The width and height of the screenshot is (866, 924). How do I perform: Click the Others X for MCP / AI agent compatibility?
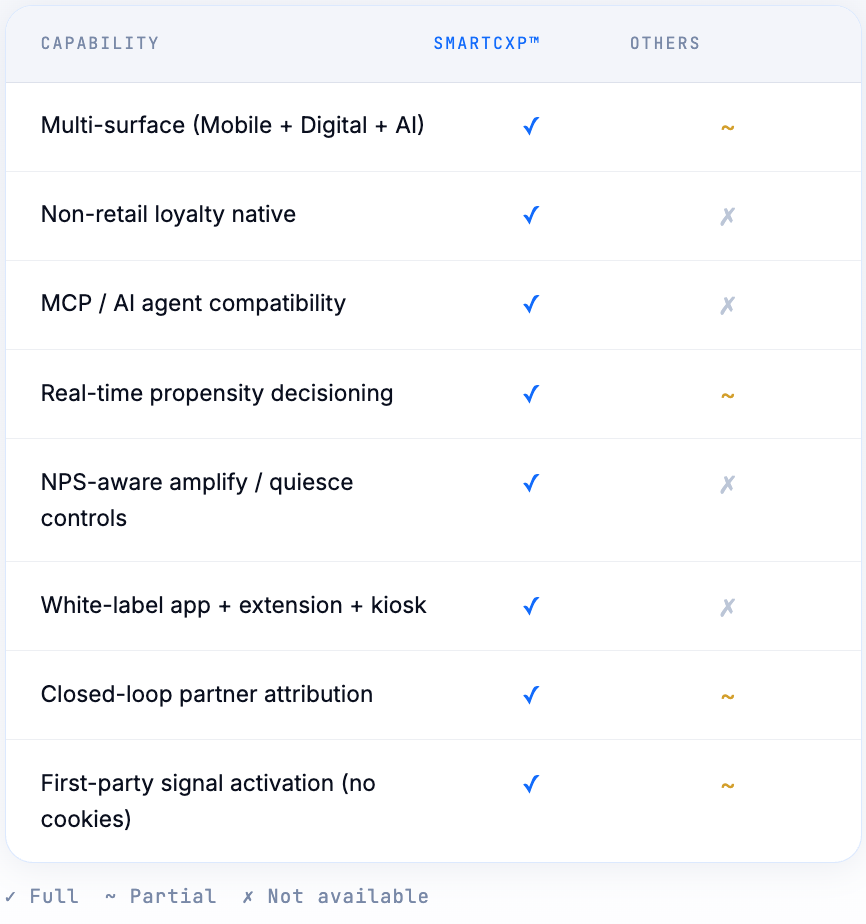(728, 305)
